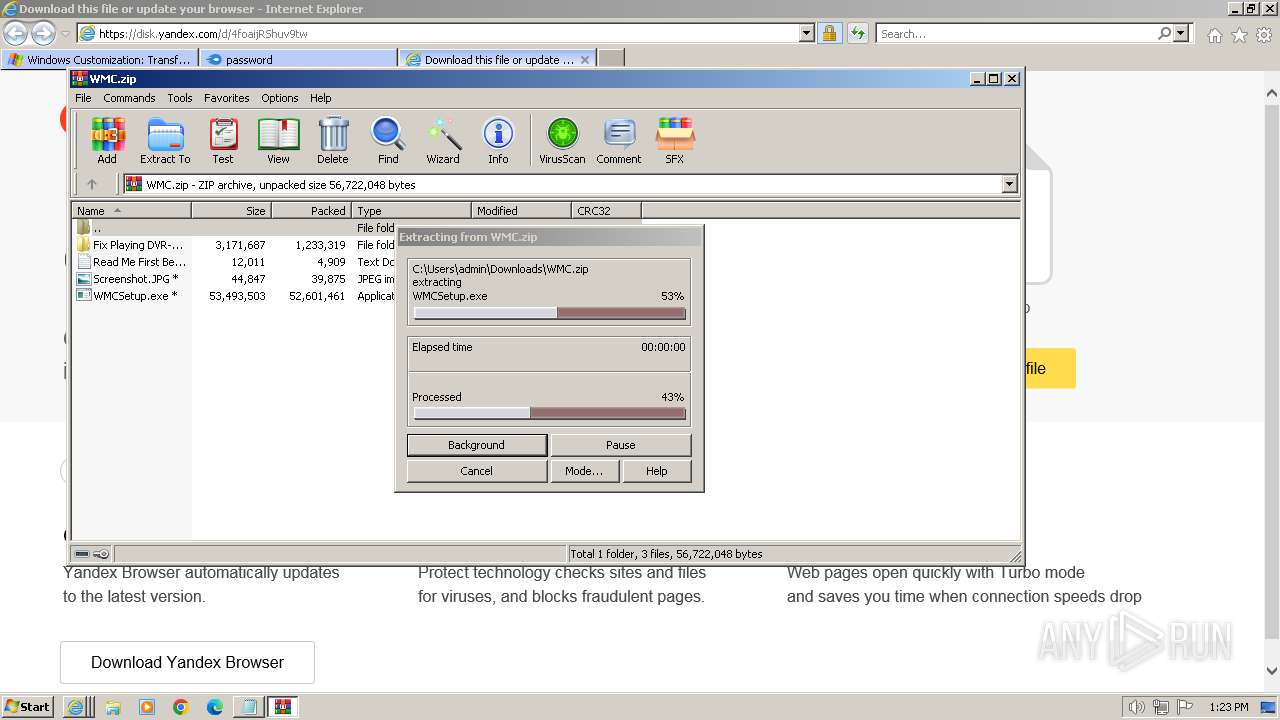Expand the archive path dropdown
The width and height of the screenshot is (1280, 720).
click(1009, 184)
